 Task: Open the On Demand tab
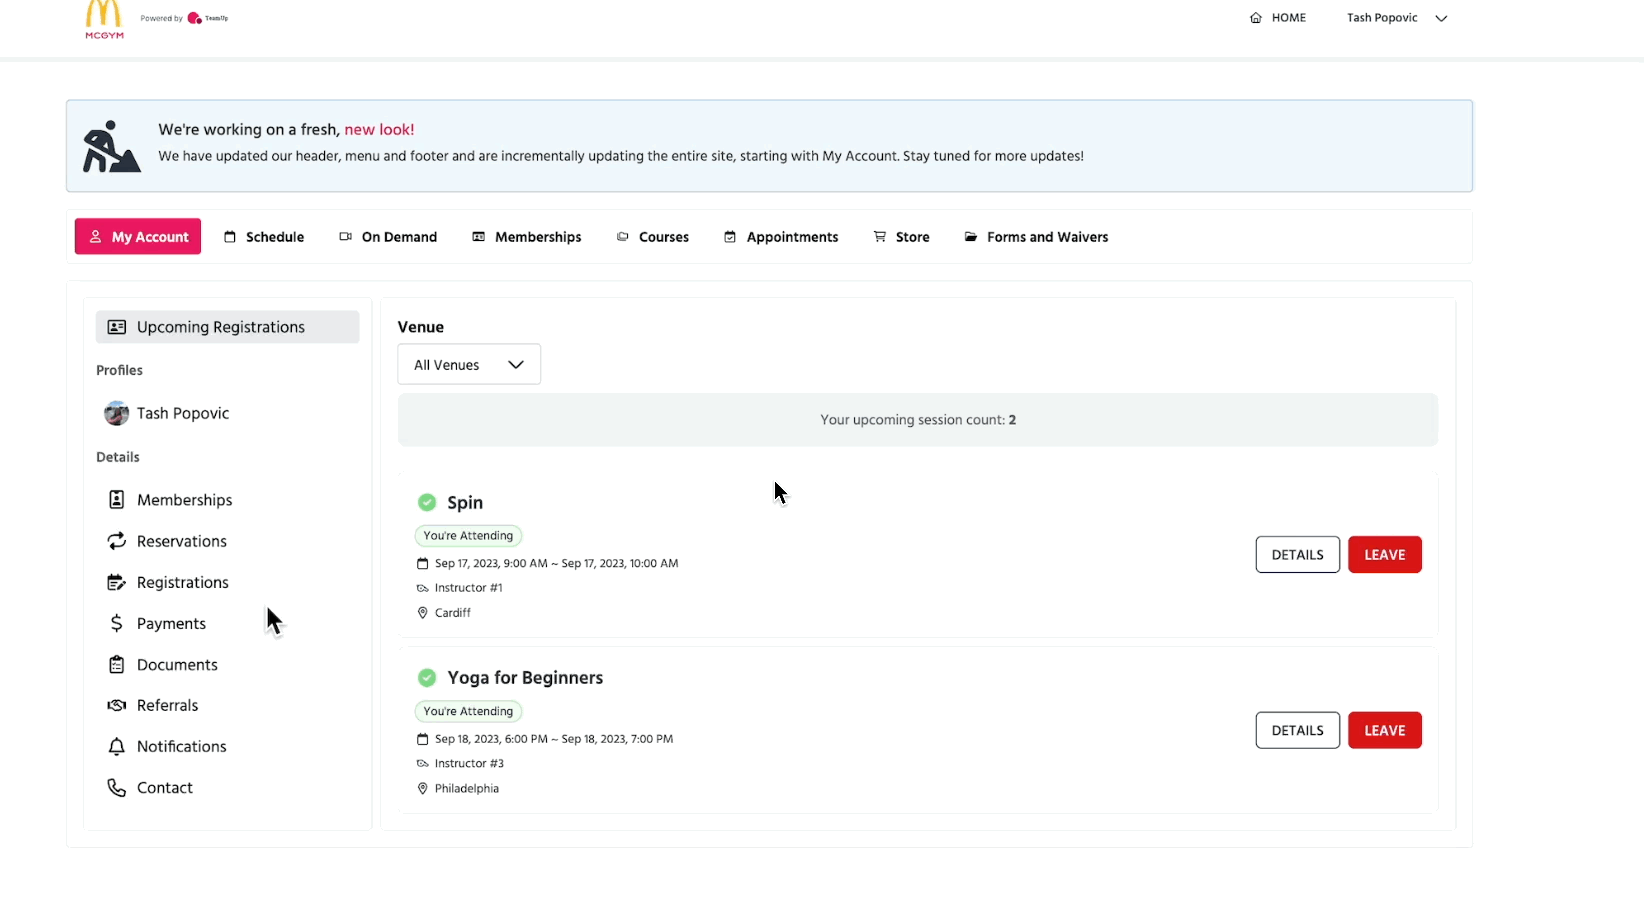(x=388, y=237)
